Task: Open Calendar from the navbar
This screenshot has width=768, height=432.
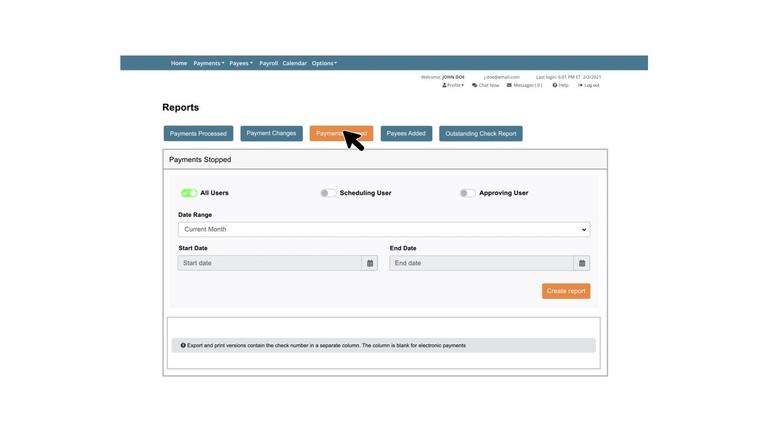Action: [294, 63]
